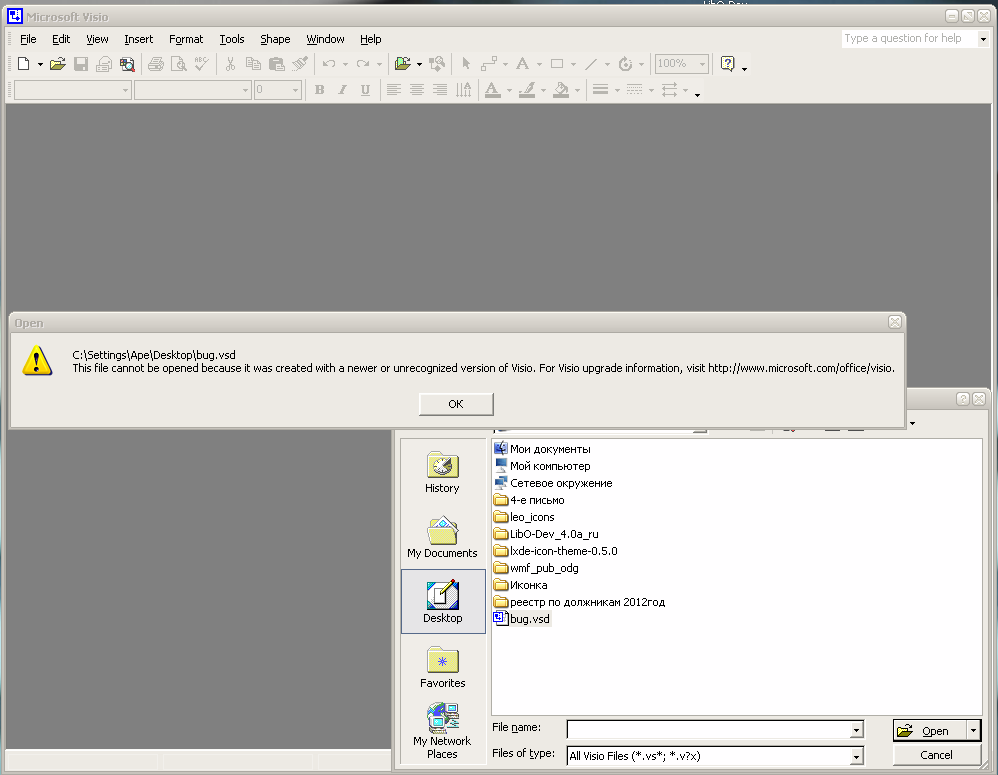Toggle Italic formatting button

pos(342,90)
